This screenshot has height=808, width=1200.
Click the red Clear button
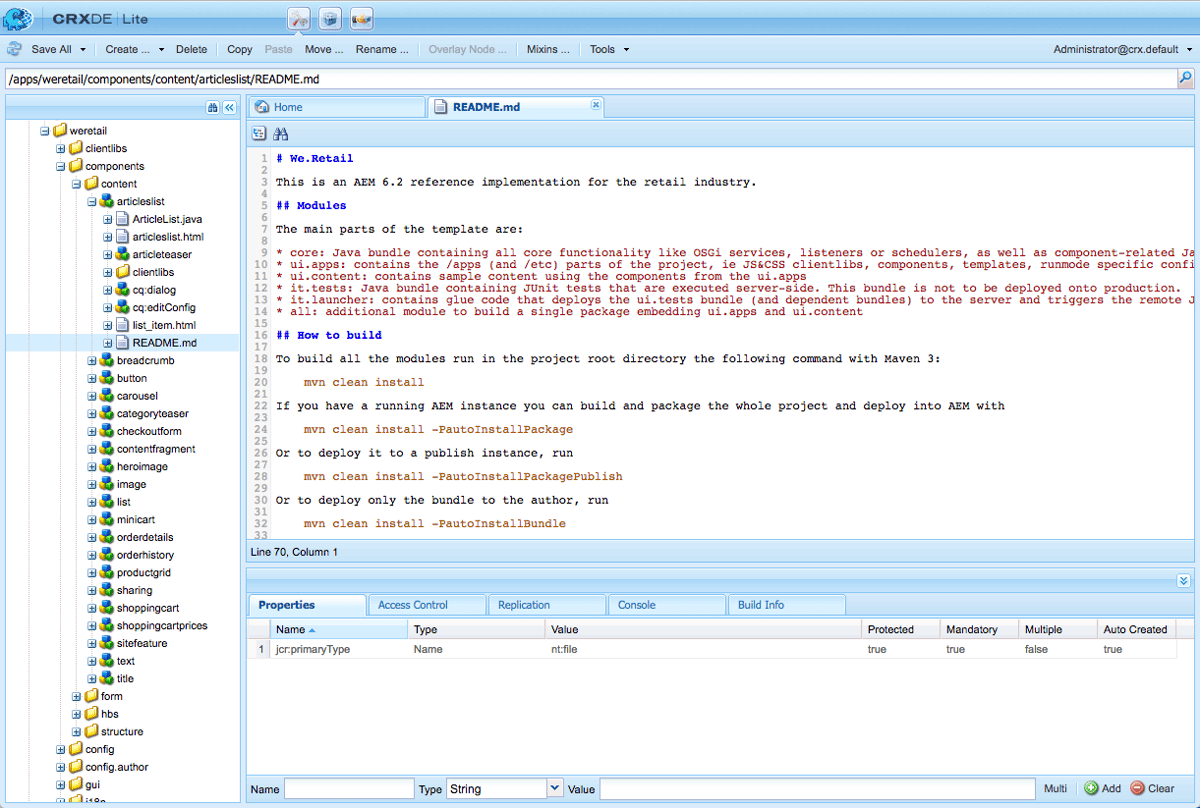point(1152,788)
